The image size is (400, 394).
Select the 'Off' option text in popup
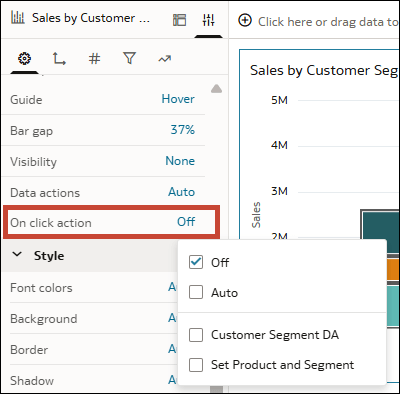point(220,262)
